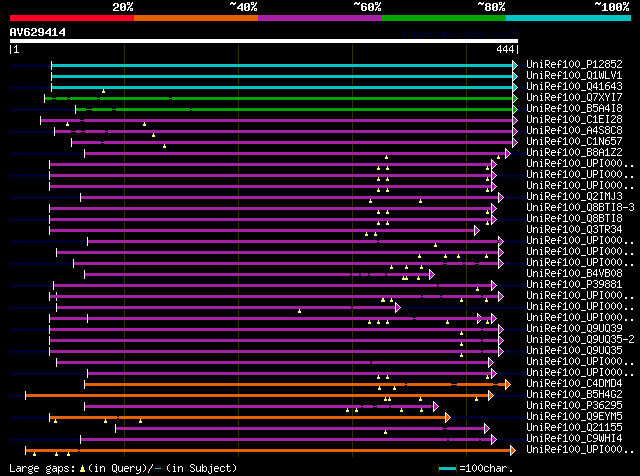The height and width of the screenshot is (476, 640).
Task: Click the cyan alignment bar for P12852
Action: (x=282, y=65)
